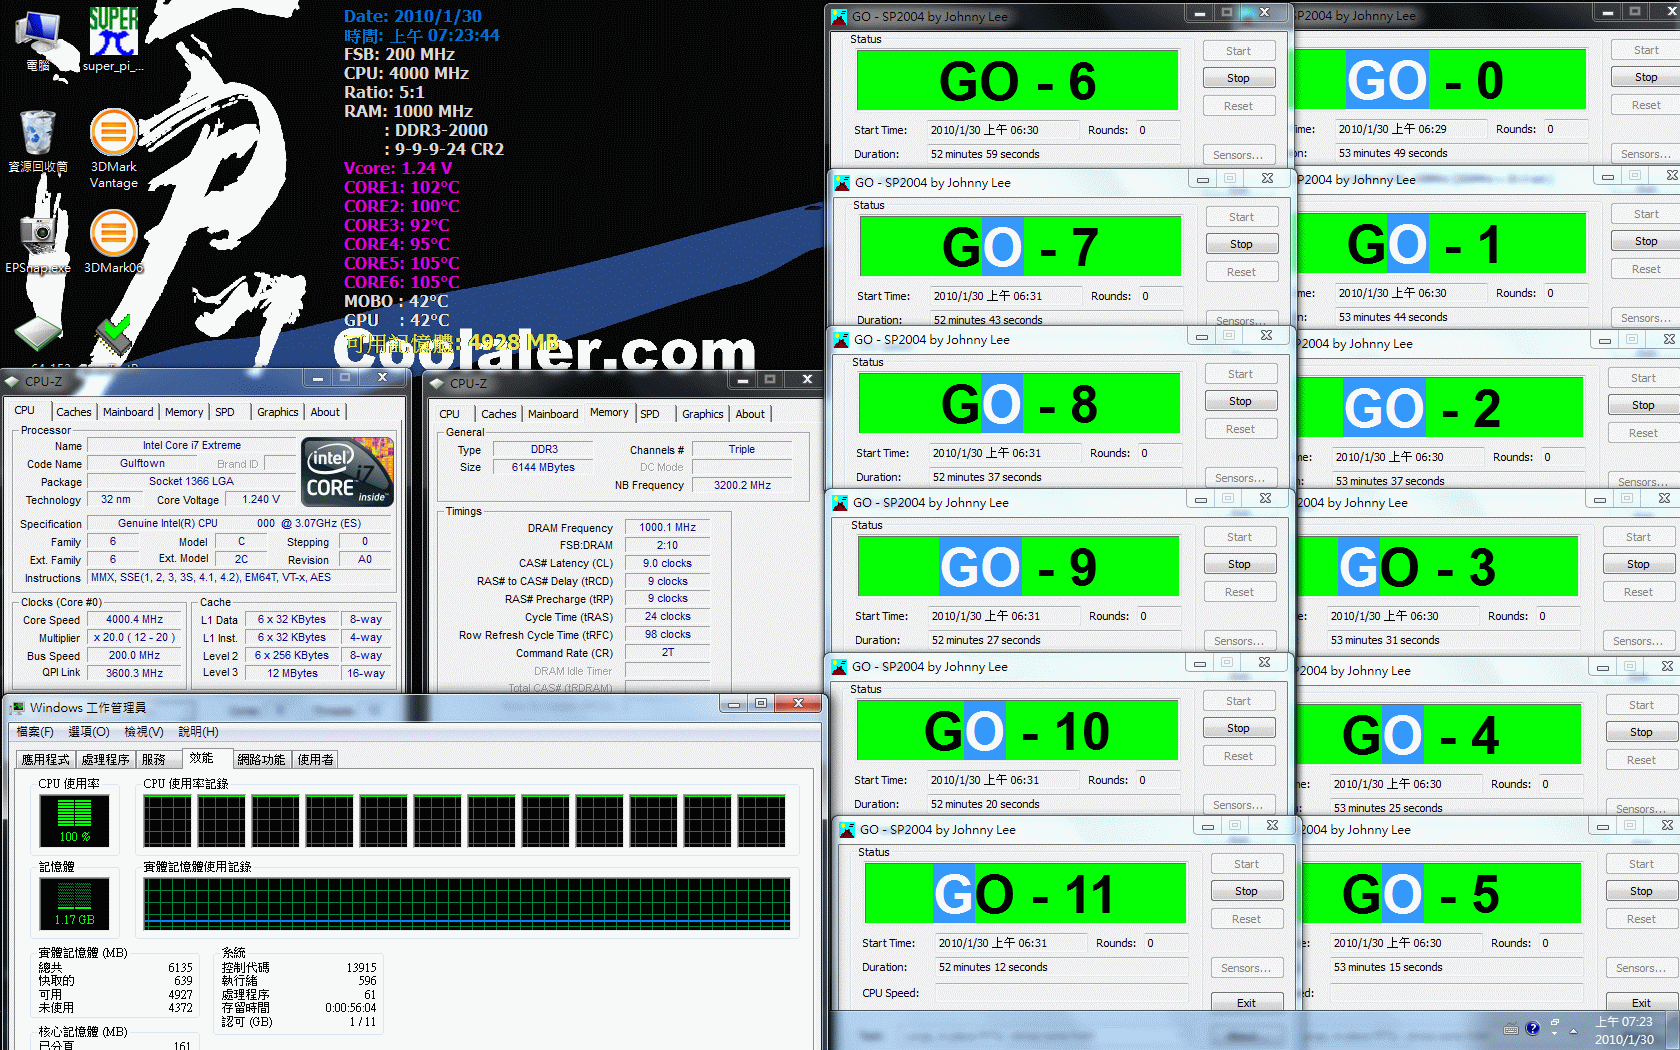
Task: Click the blue help question-mark icon in the tray
Action: pyautogui.click(x=1533, y=1028)
